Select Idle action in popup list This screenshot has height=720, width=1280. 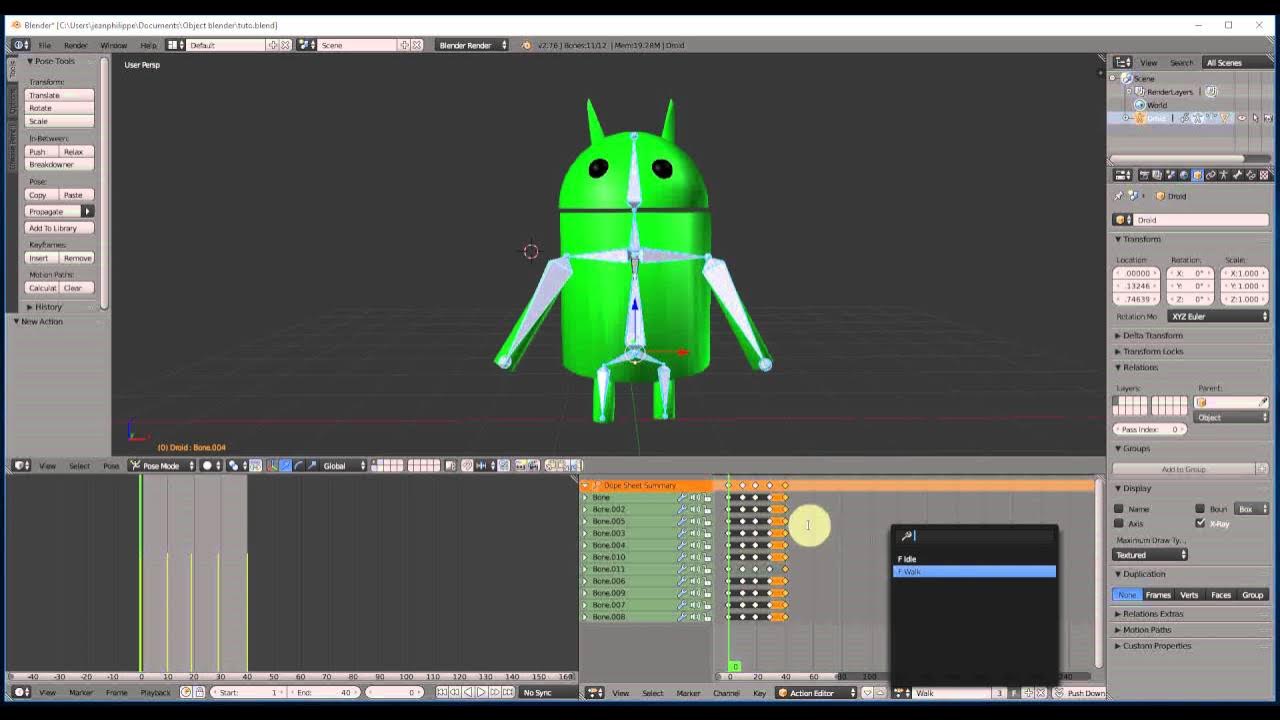coord(974,559)
